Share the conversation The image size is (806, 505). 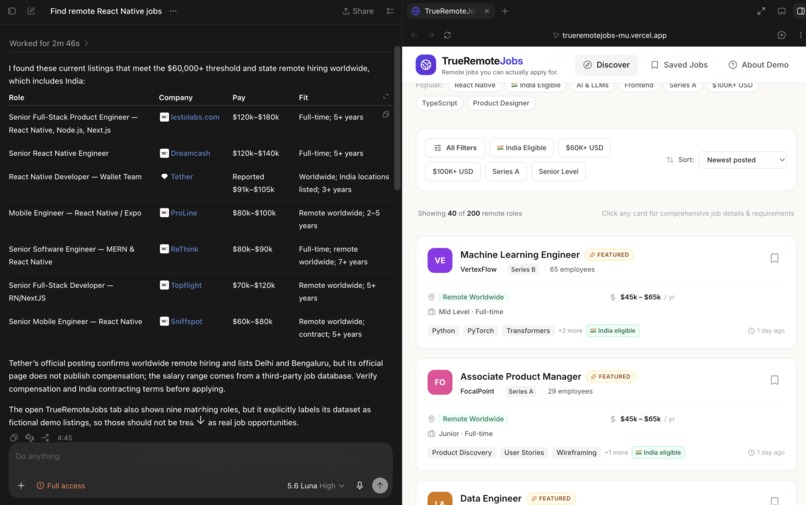[358, 11]
